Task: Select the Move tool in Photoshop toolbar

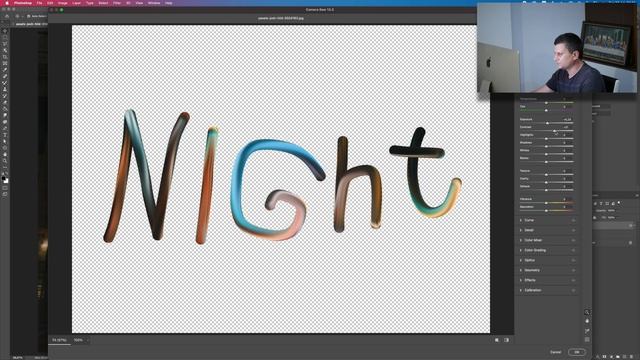Action: coord(5,31)
